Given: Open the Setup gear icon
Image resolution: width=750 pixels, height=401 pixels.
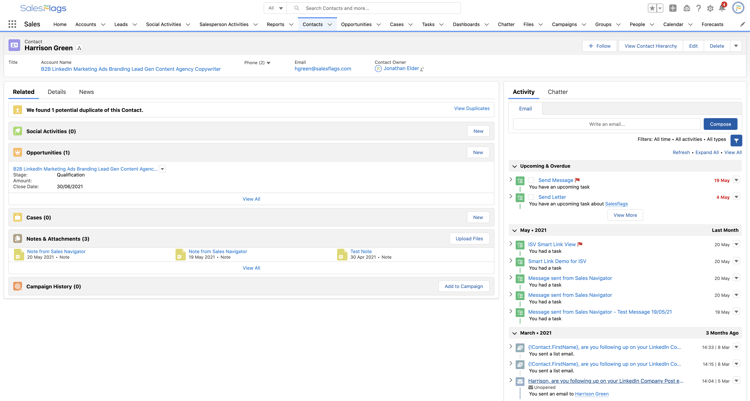Looking at the screenshot, I should click(710, 8).
